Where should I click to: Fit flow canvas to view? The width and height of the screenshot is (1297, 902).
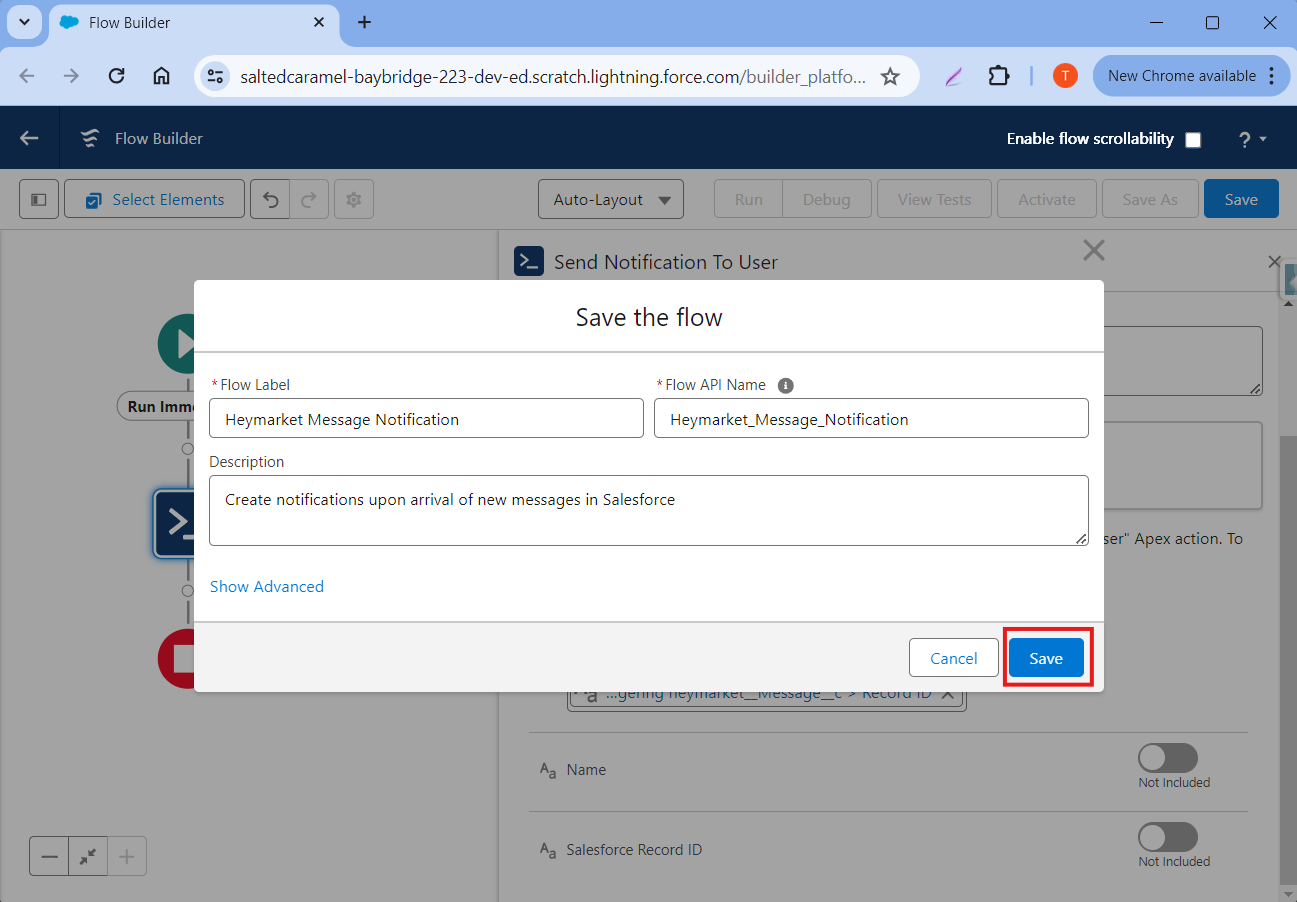(88, 856)
